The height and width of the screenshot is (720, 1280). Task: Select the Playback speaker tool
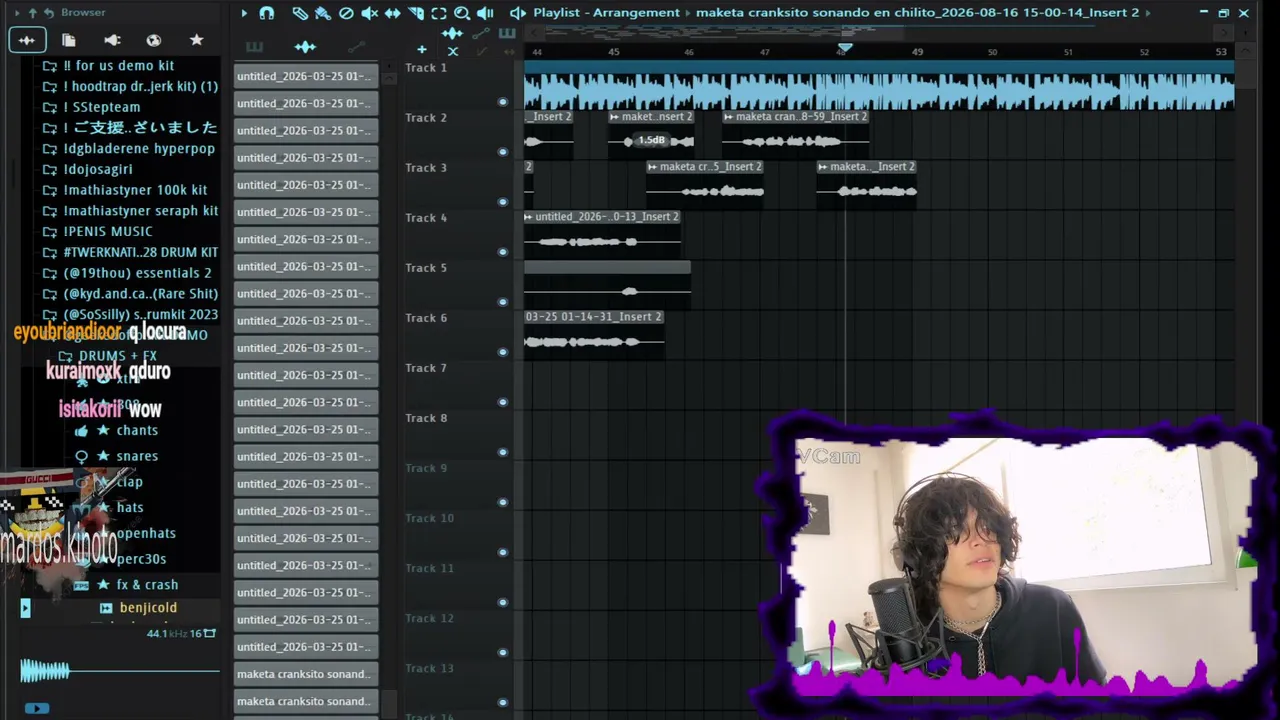[485, 13]
